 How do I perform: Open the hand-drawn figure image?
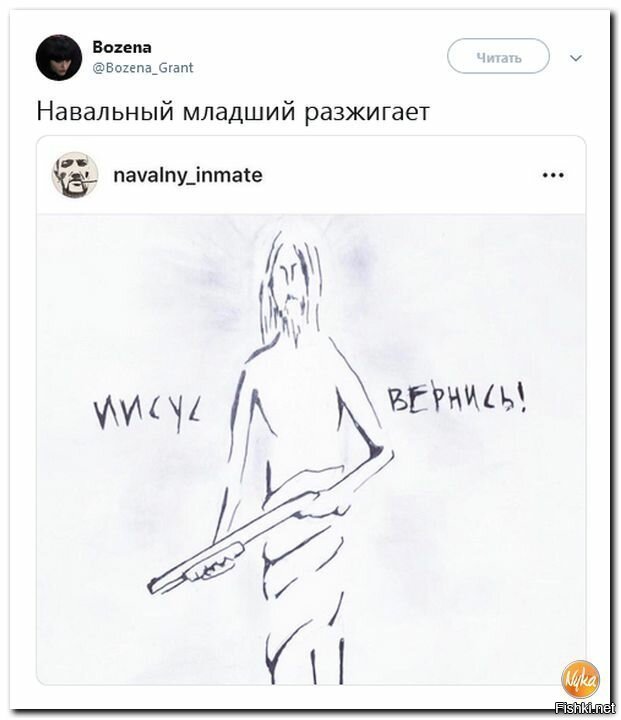[311, 449]
